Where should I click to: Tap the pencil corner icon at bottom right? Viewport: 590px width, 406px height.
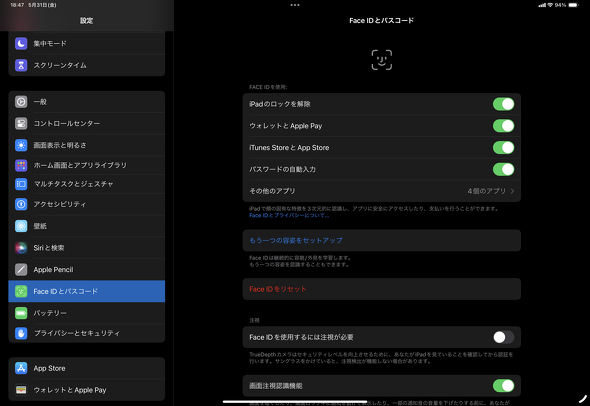click(582, 398)
